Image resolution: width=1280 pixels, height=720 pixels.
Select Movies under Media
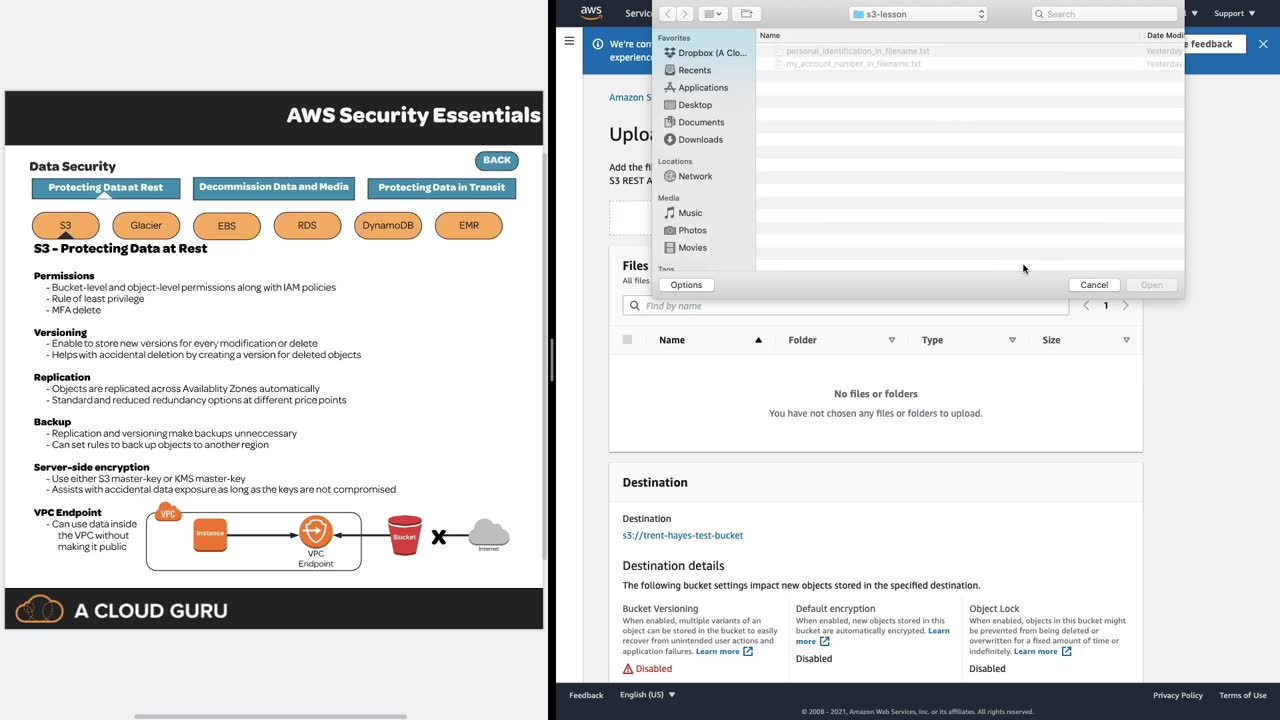pos(685,248)
